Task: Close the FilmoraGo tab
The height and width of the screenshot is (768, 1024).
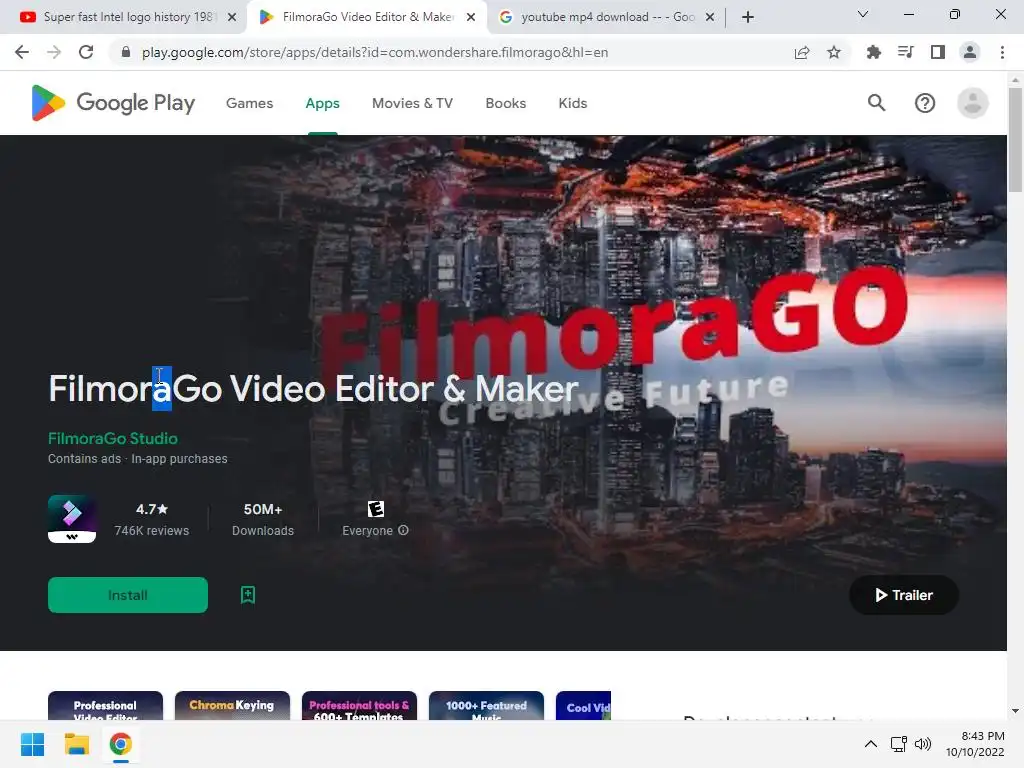Action: click(471, 17)
